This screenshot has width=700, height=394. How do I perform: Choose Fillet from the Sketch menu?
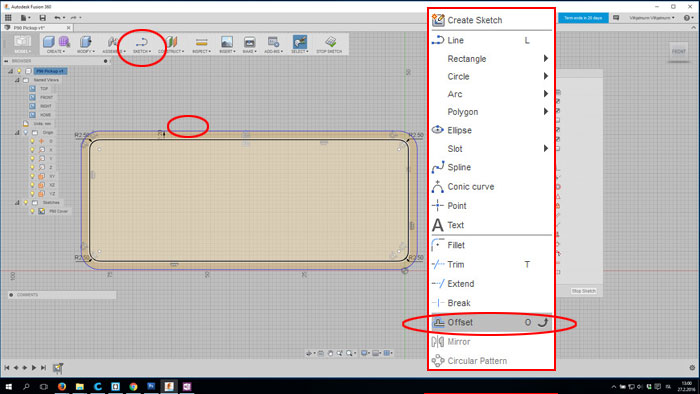pos(491,245)
